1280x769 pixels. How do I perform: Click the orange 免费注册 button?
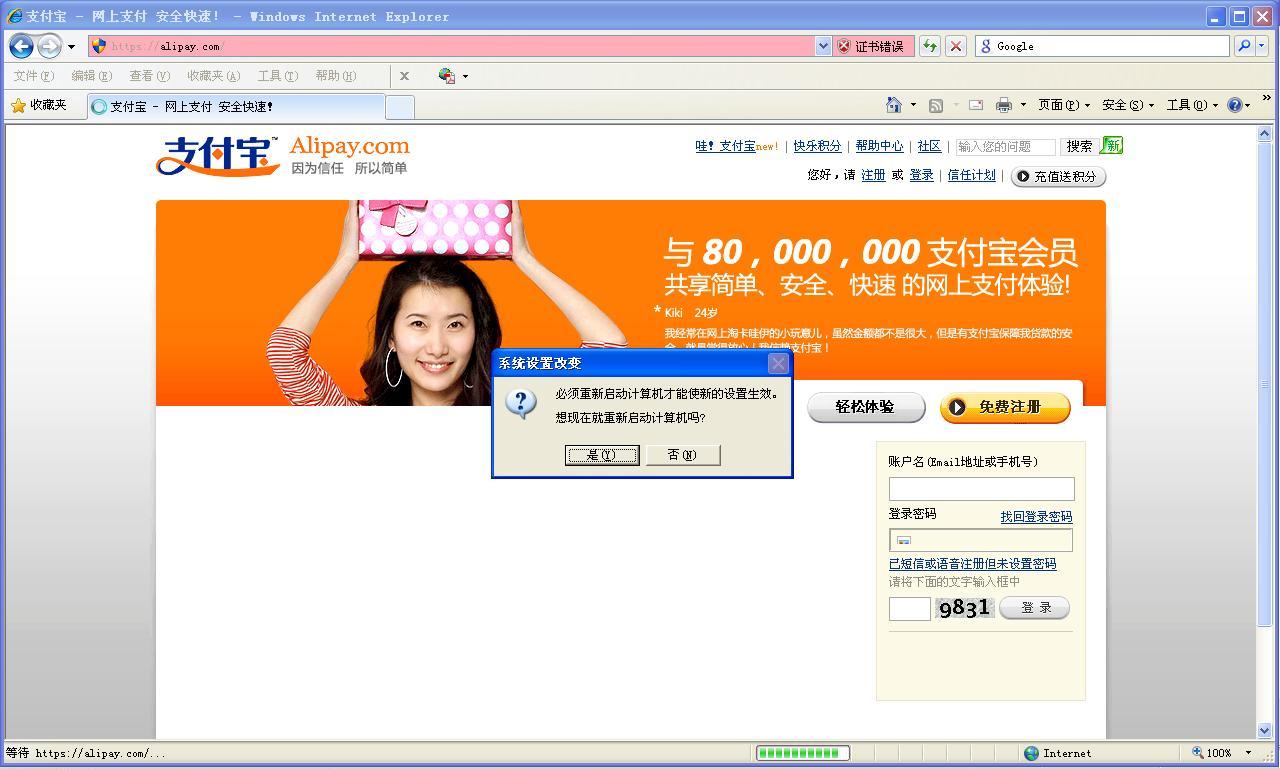(x=1005, y=407)
